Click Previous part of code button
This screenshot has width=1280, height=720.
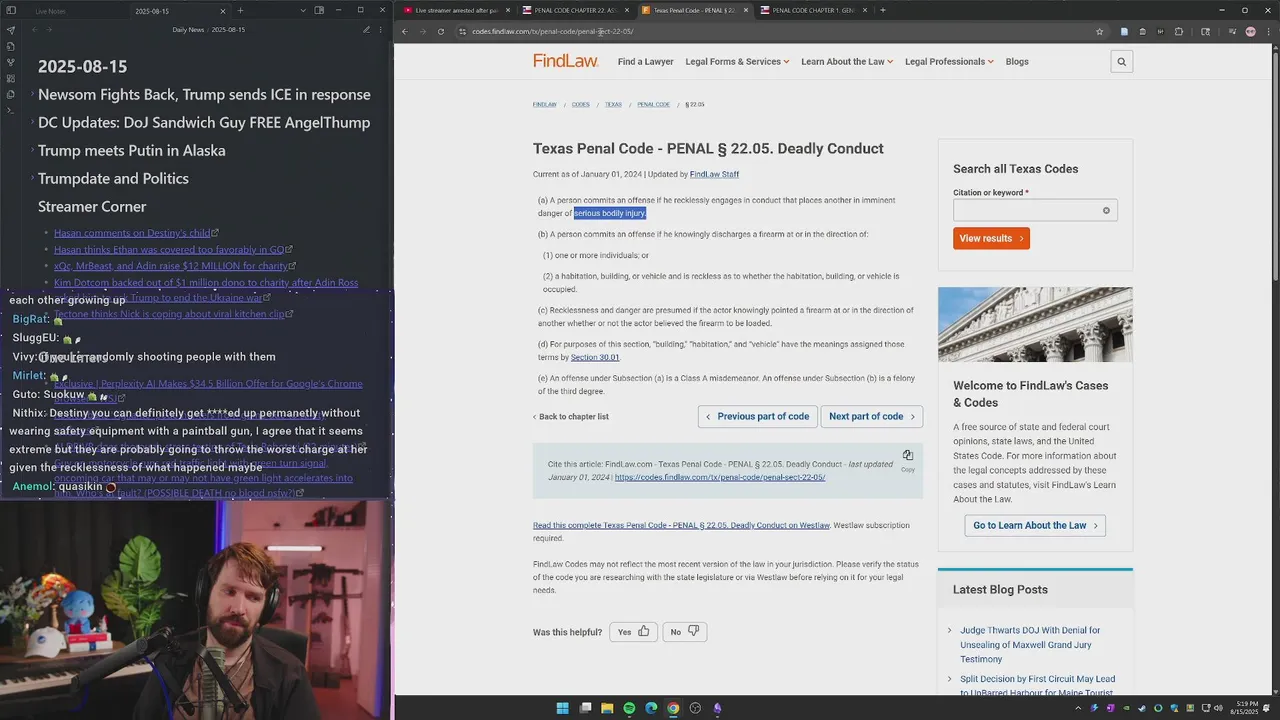[757, 417]
